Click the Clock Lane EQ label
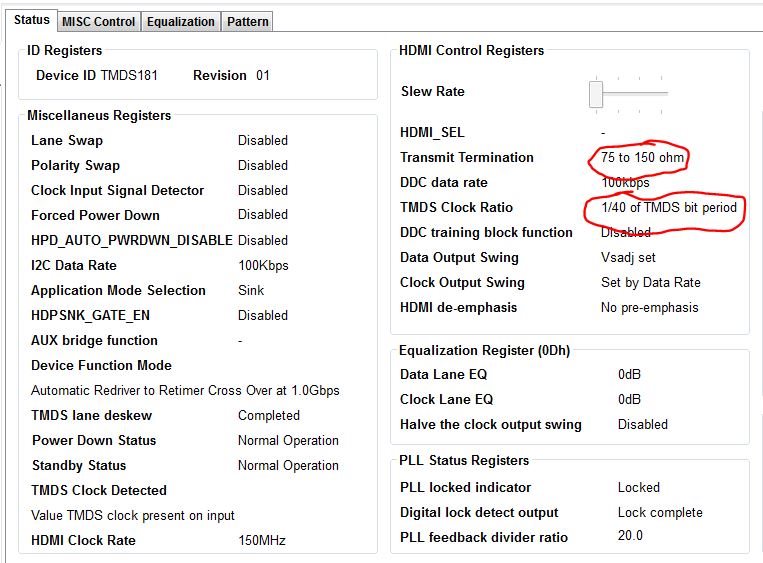 [446, 400]
